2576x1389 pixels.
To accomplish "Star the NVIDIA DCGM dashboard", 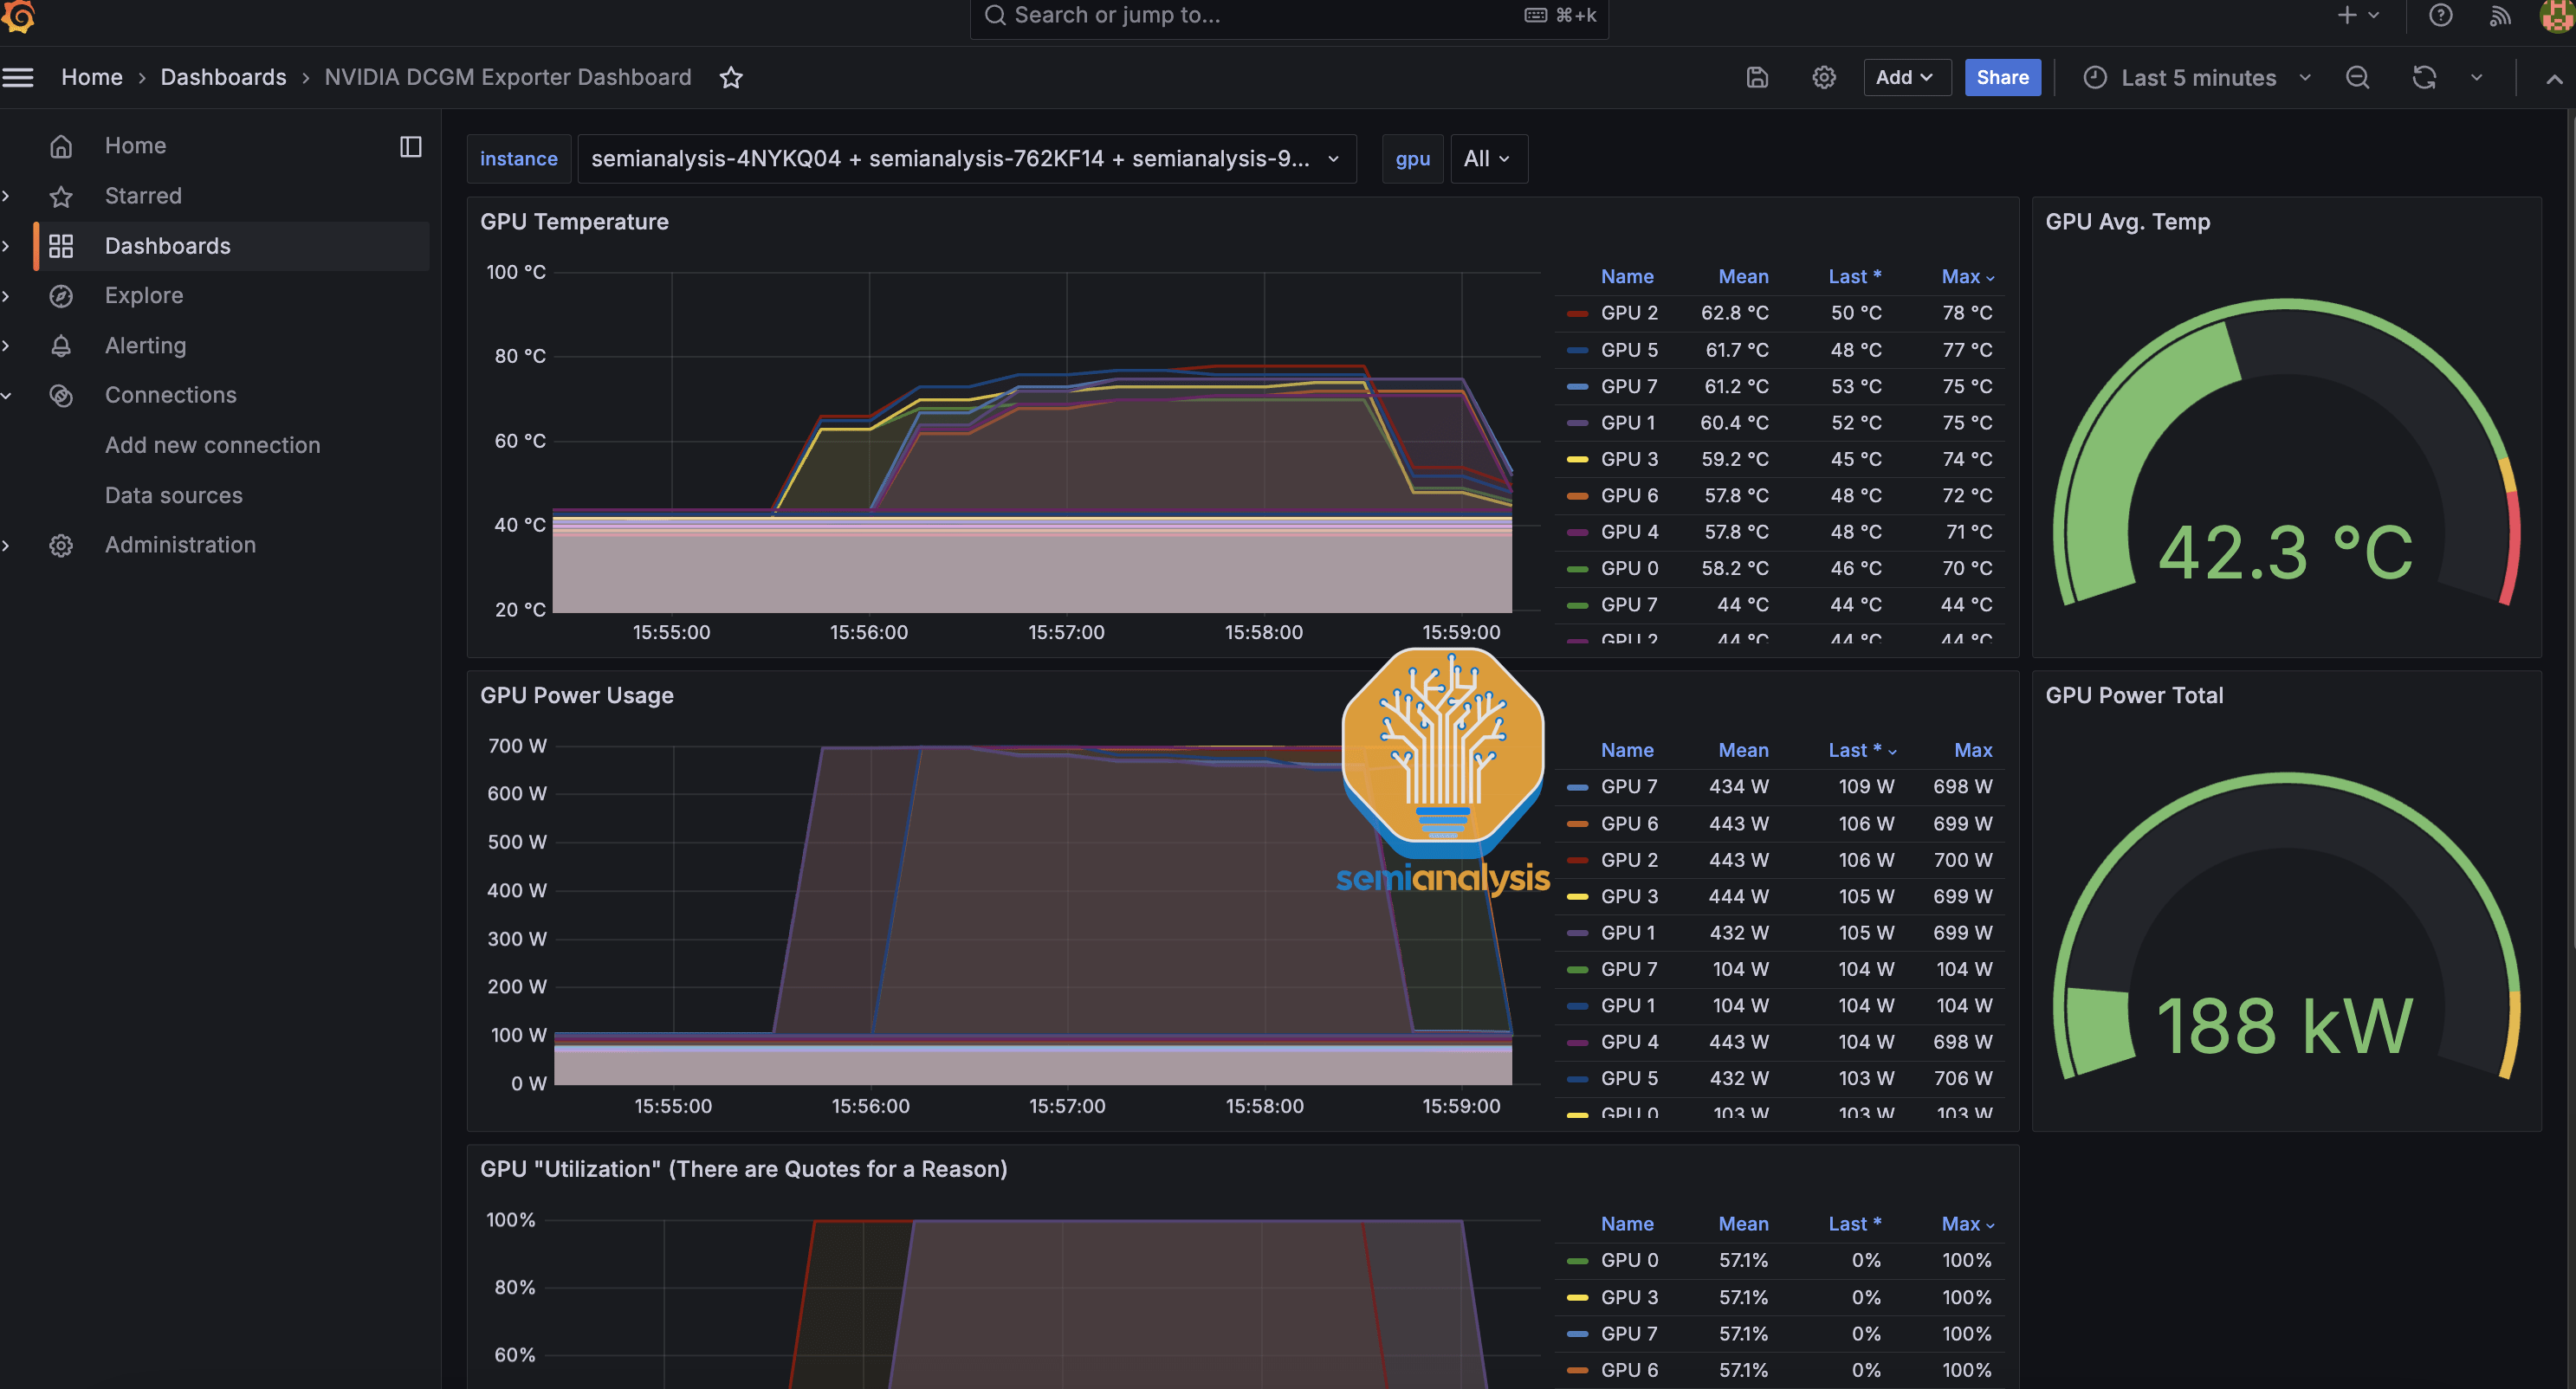I will (731, 77).
